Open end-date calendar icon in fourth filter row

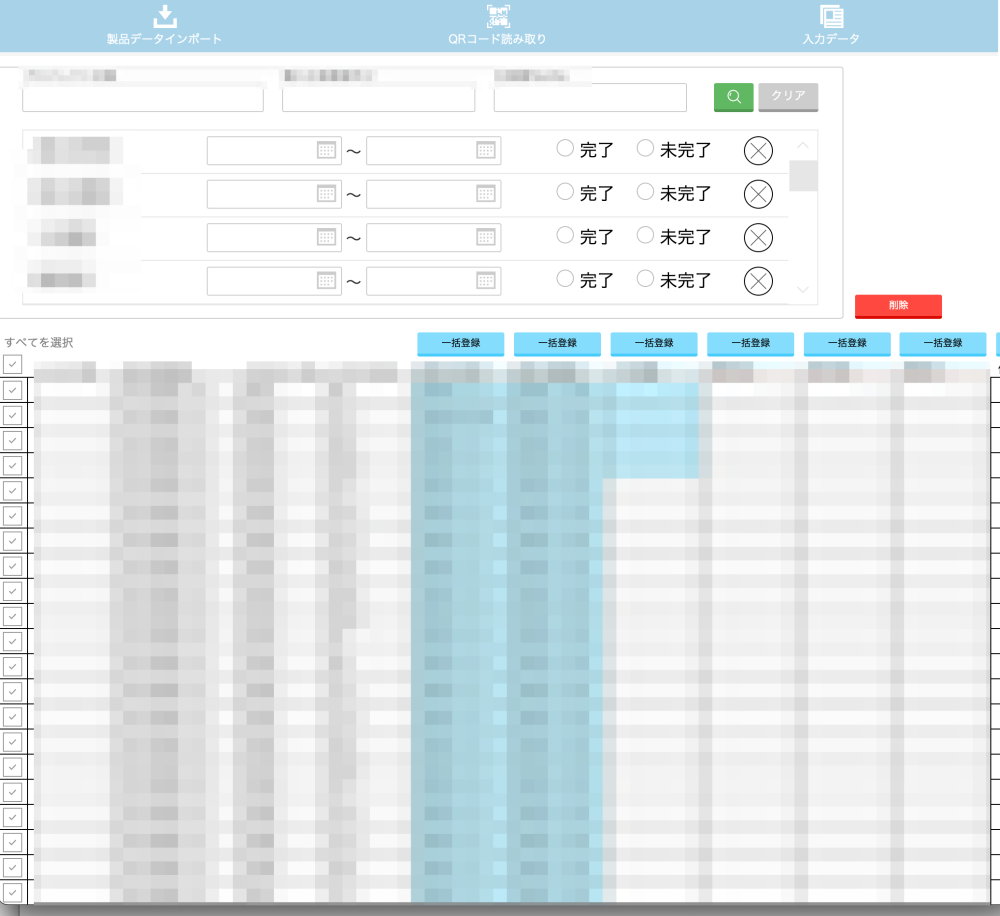tap(485, 281)
